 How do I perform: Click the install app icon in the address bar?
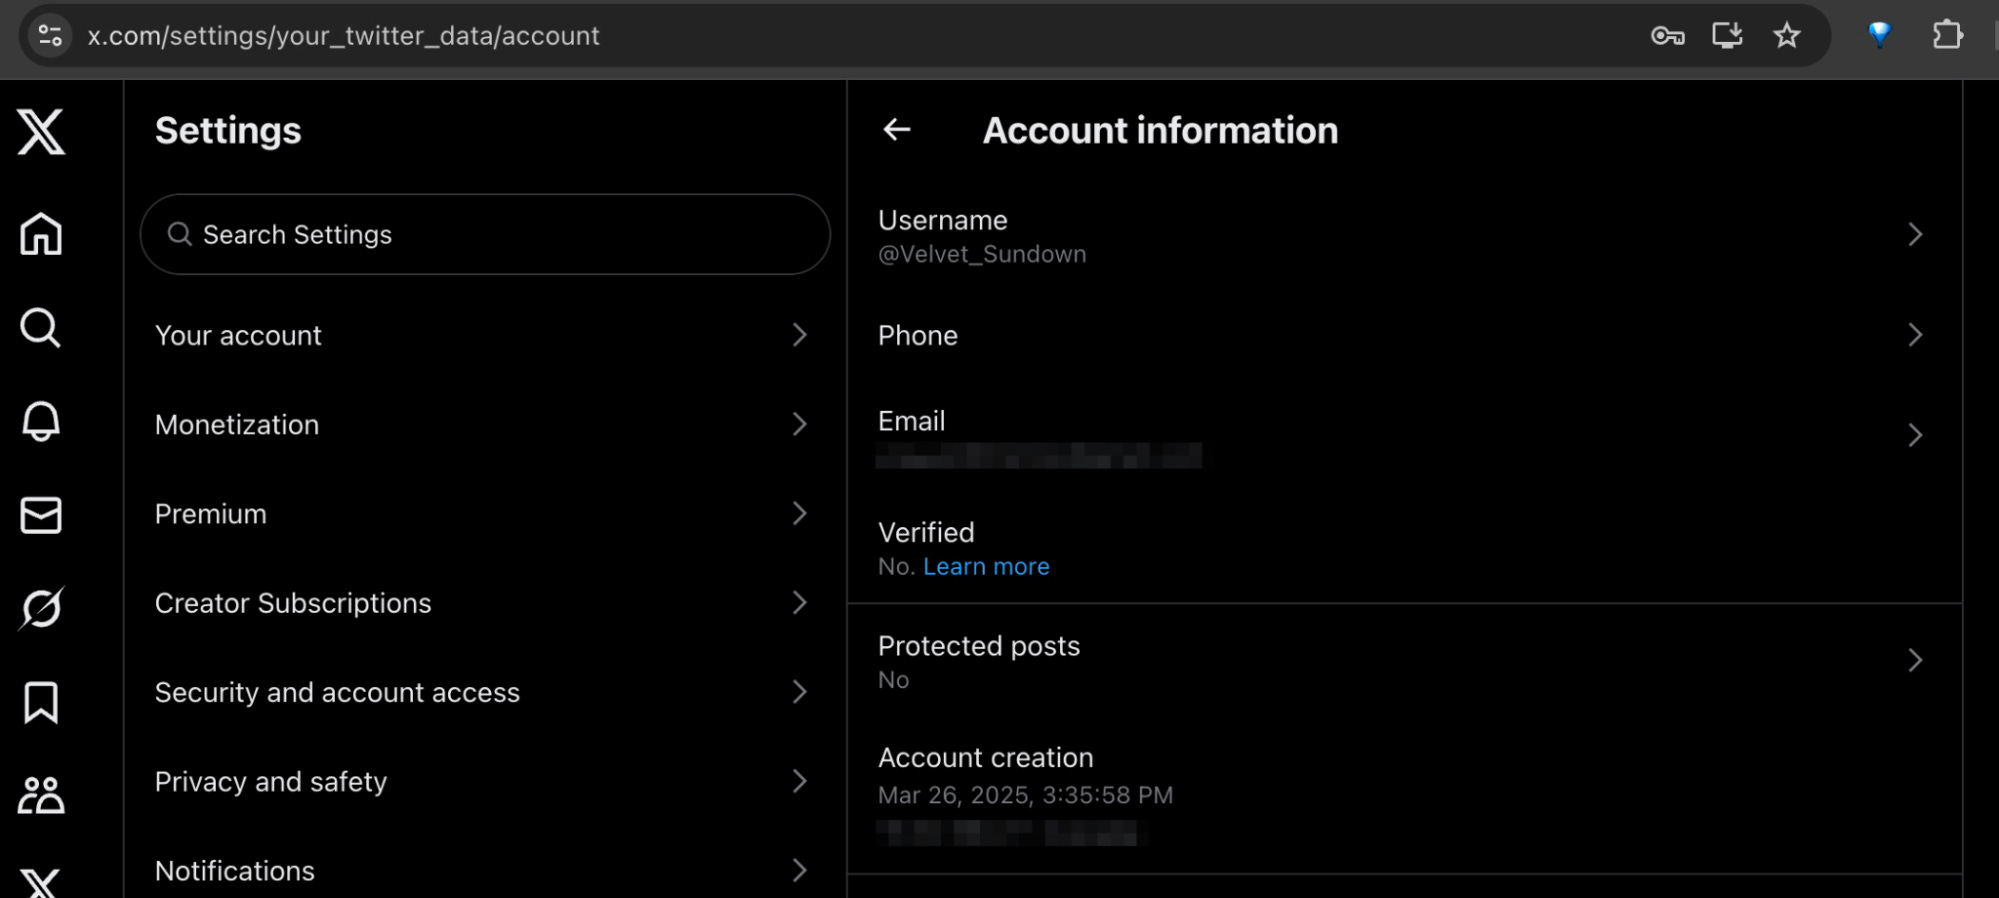tap(1727, 36)
